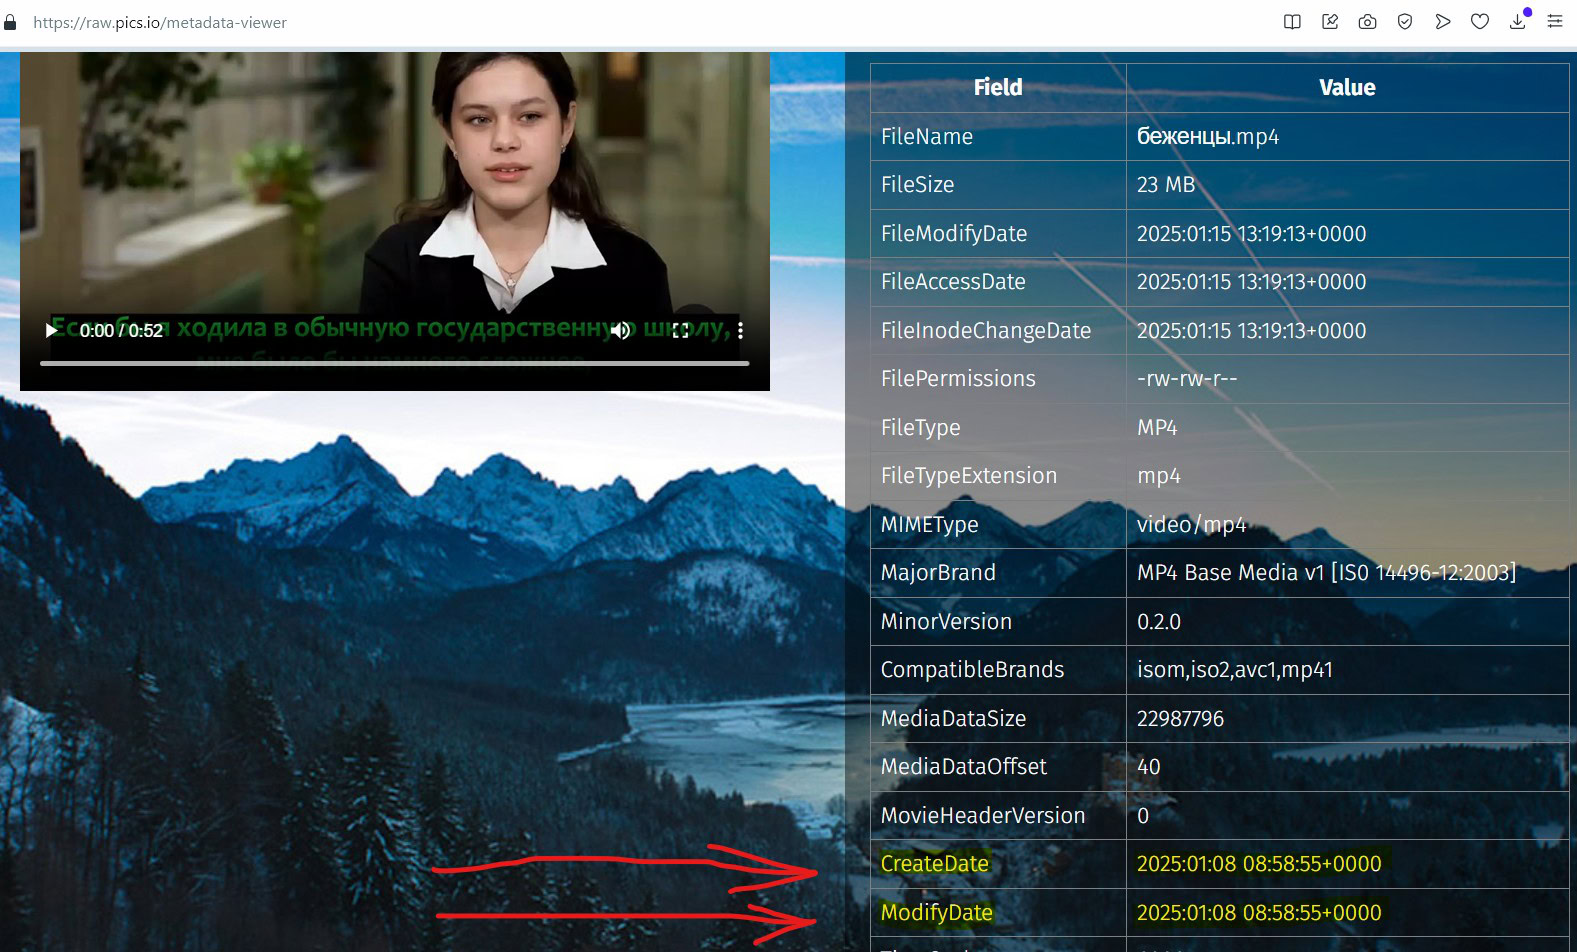This screenshot has height=952, width=1577.
Task: Open the reader view book icon
Action: tap(1292, 22)
